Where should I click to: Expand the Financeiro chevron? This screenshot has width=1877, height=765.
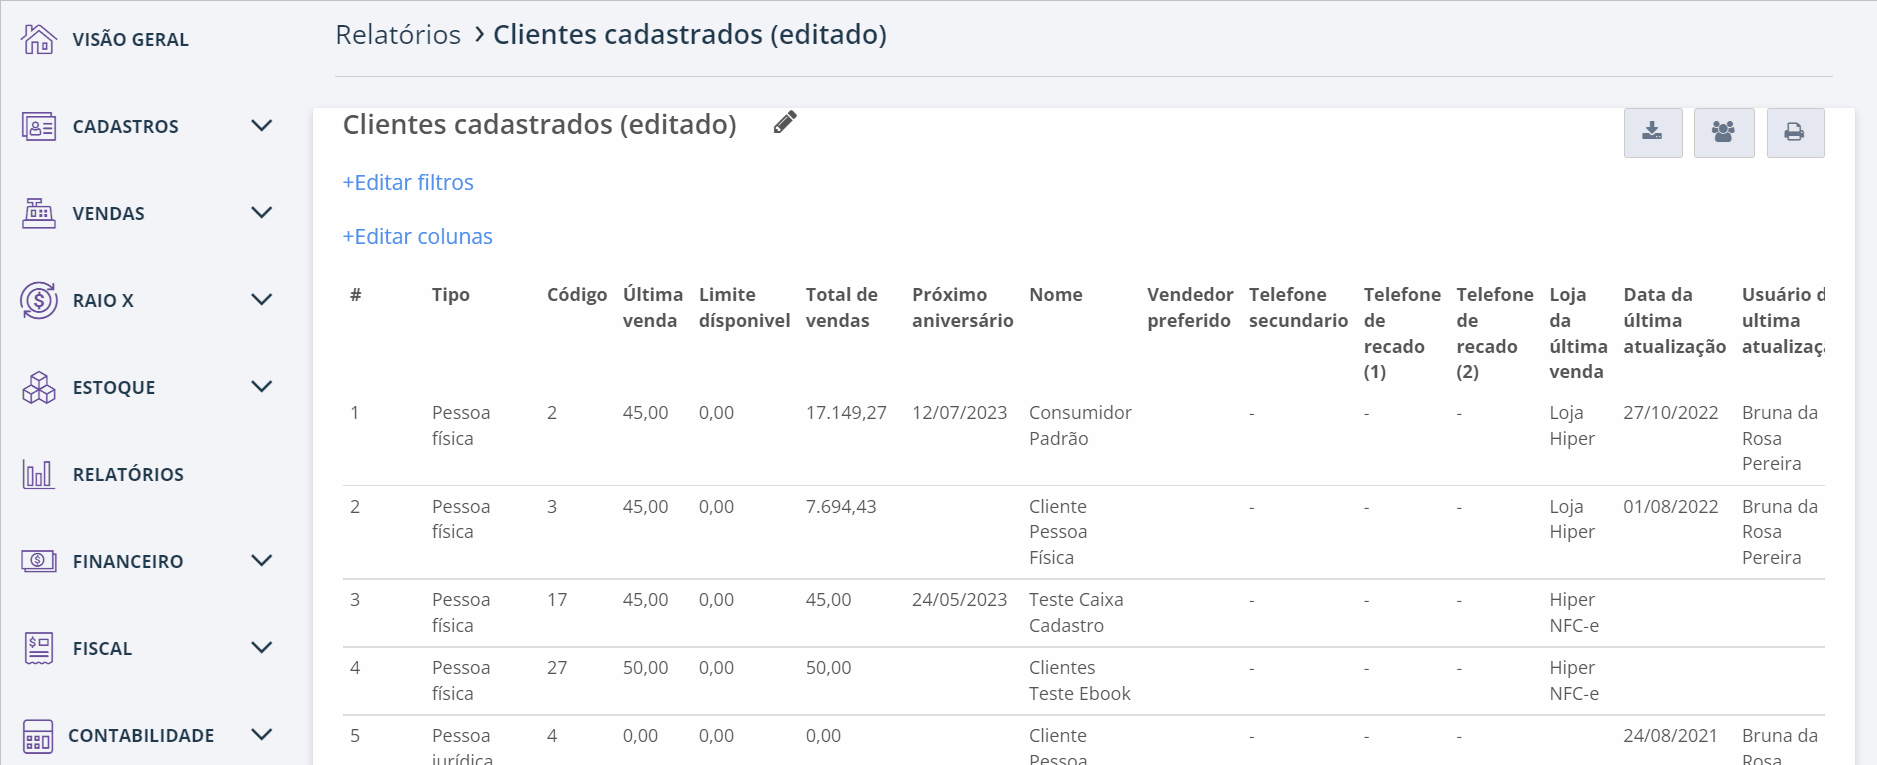[262, 561]
